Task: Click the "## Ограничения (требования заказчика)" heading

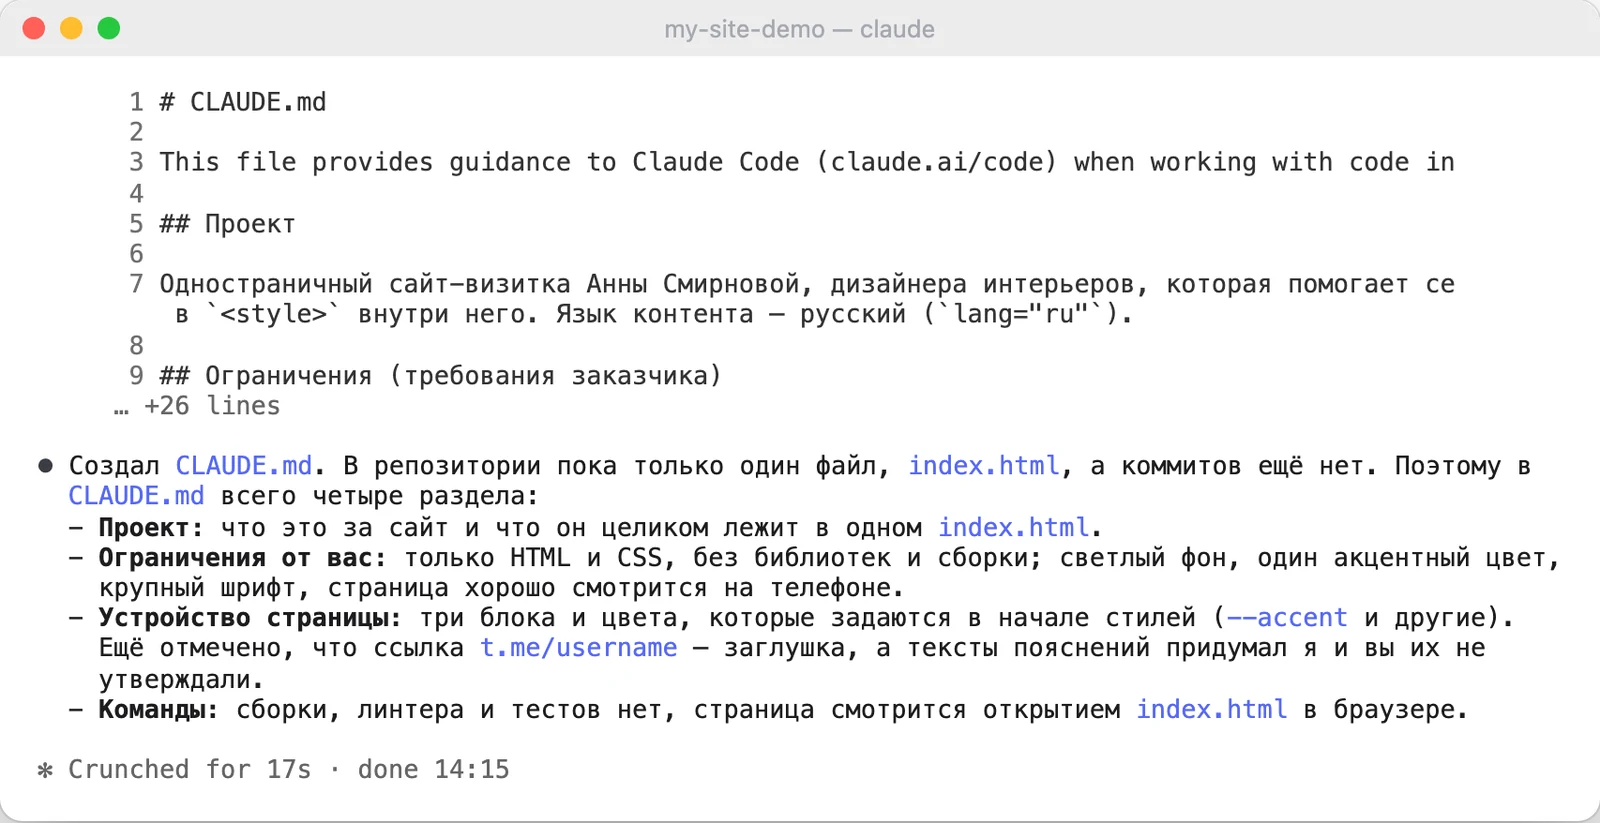Action: coord(441,376)
